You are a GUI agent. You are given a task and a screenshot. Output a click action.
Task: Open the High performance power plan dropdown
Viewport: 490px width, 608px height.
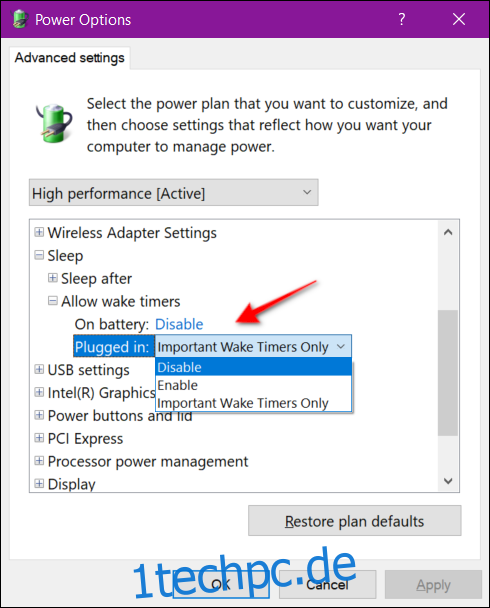[174, 193]
